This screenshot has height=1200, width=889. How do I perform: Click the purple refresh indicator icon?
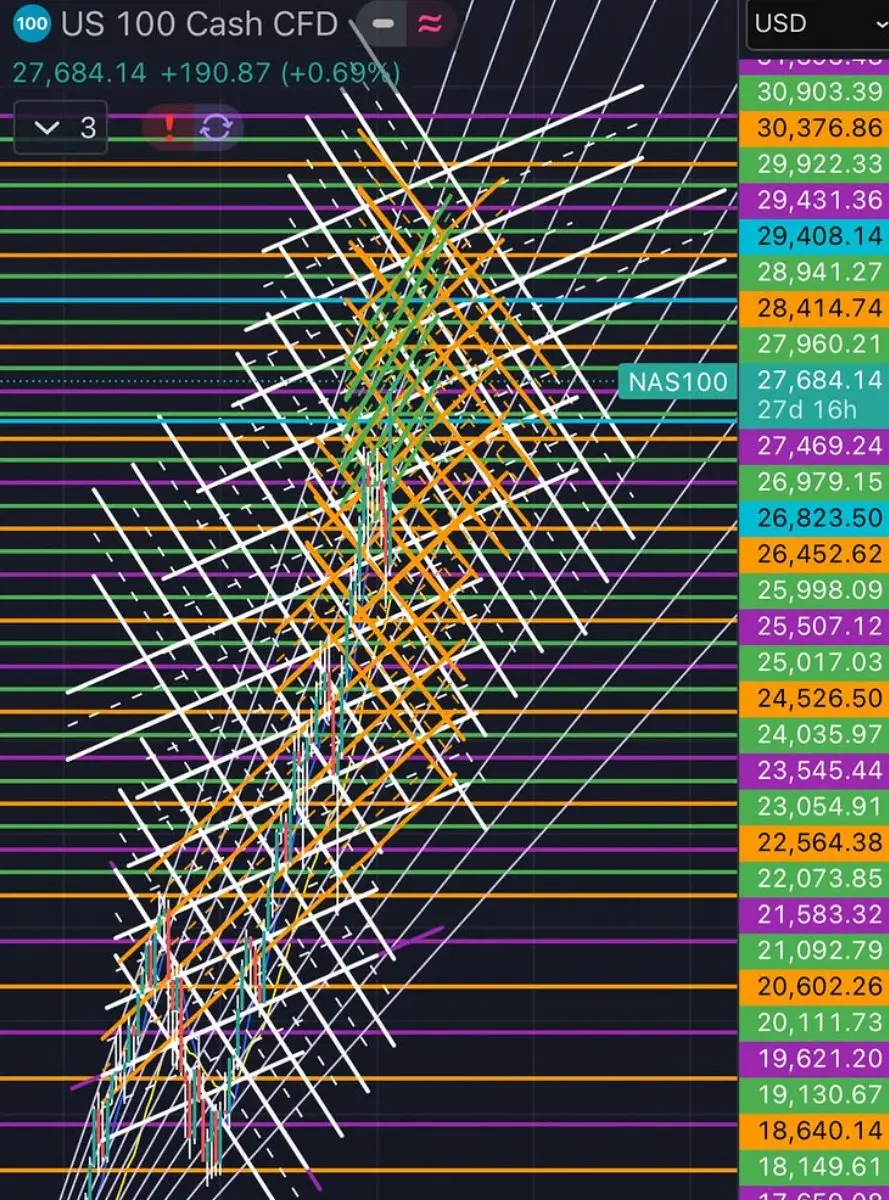(216, 127)
